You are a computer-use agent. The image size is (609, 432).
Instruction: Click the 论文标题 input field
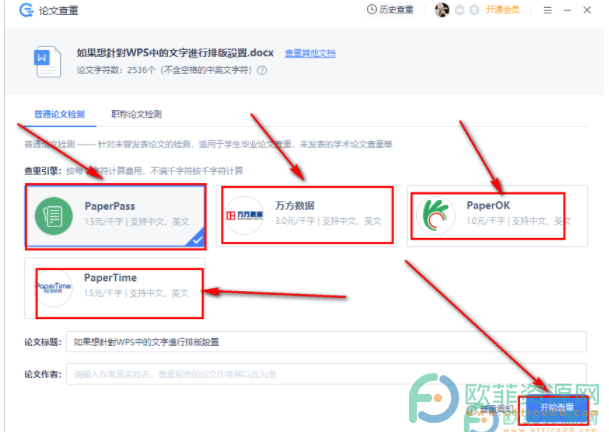pos(326,342)
